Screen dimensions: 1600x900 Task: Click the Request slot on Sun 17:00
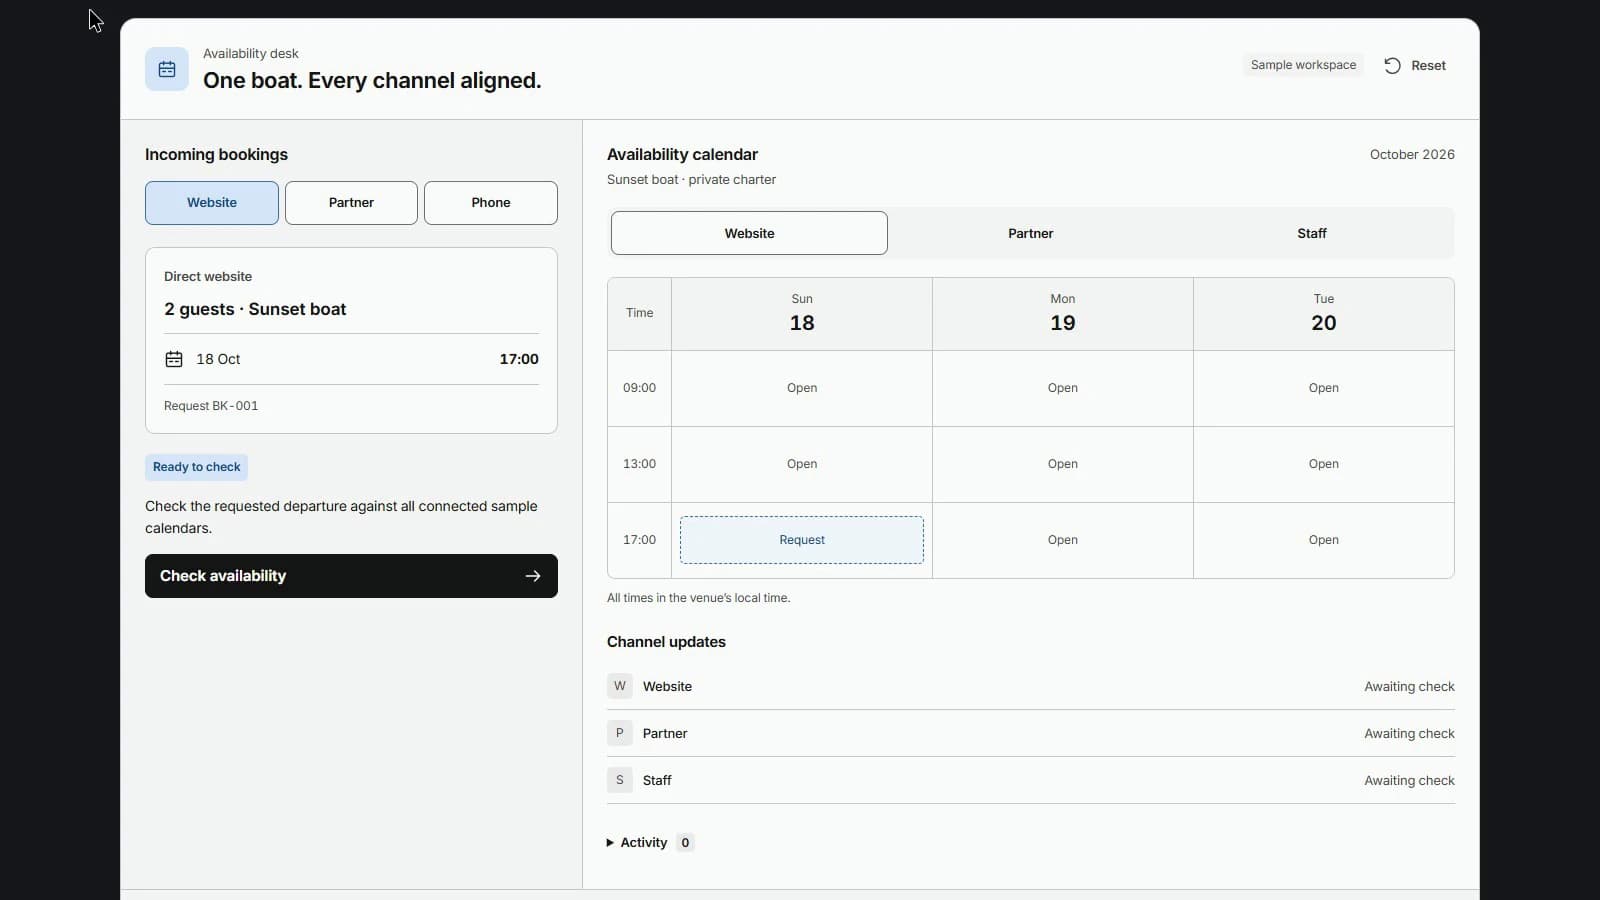[x=802, y=540]
